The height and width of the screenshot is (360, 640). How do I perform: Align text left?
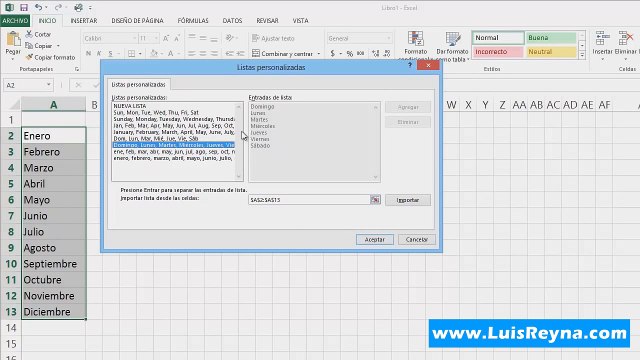[x=192, y=53]
